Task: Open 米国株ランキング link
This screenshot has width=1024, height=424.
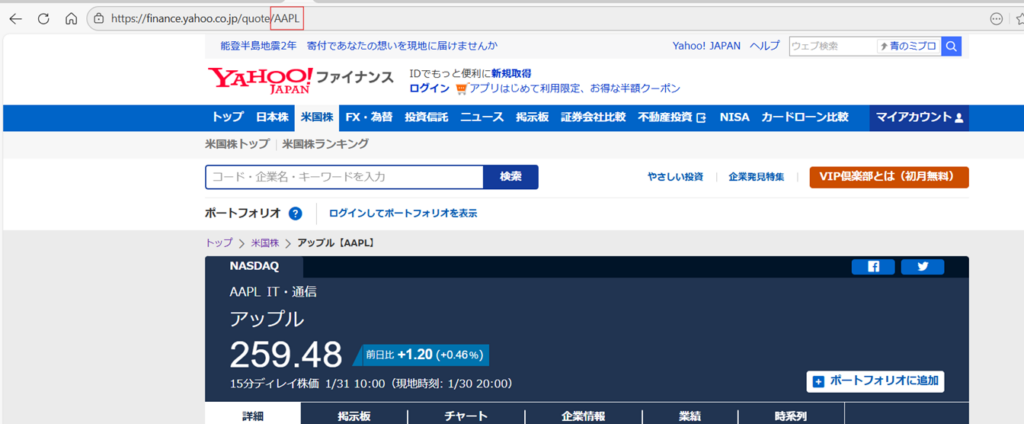Action: coord(325,144)
